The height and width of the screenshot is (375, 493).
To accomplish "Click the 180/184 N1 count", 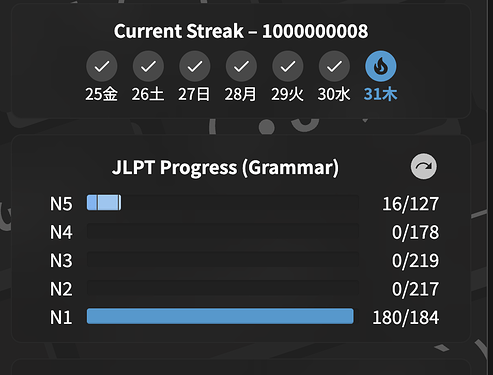I will click(406, 317).
